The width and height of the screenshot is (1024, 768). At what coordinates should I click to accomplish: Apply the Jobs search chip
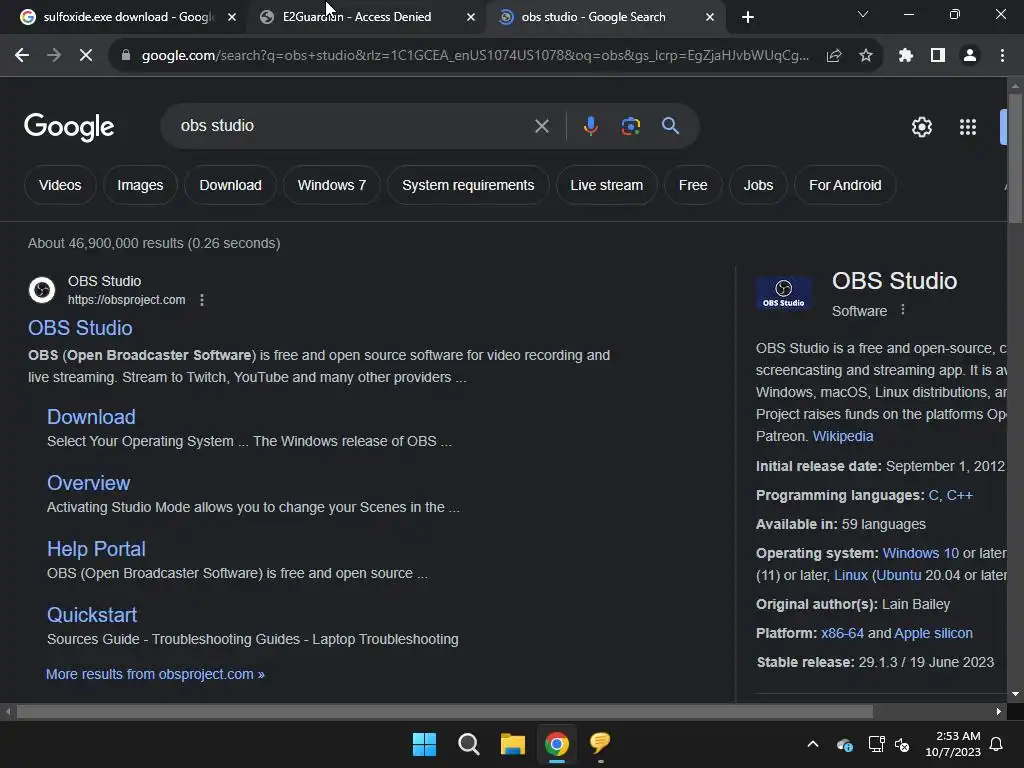tap(758, 185)
